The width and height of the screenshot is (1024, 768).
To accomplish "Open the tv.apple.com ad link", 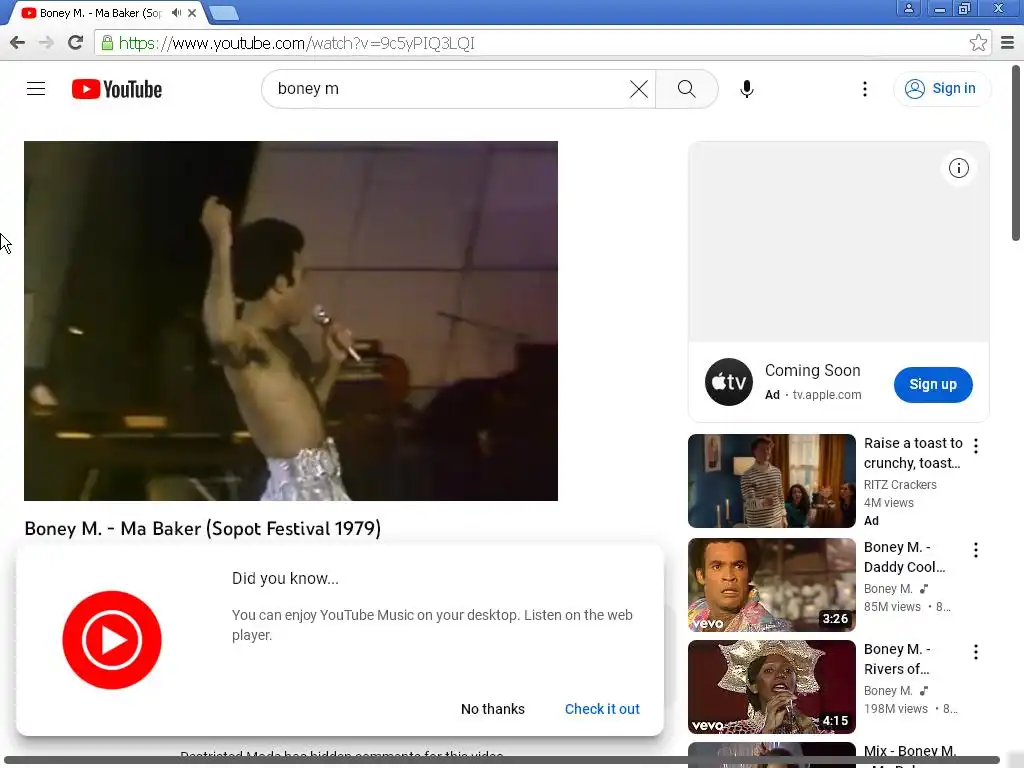I will [x=827, y=395].
